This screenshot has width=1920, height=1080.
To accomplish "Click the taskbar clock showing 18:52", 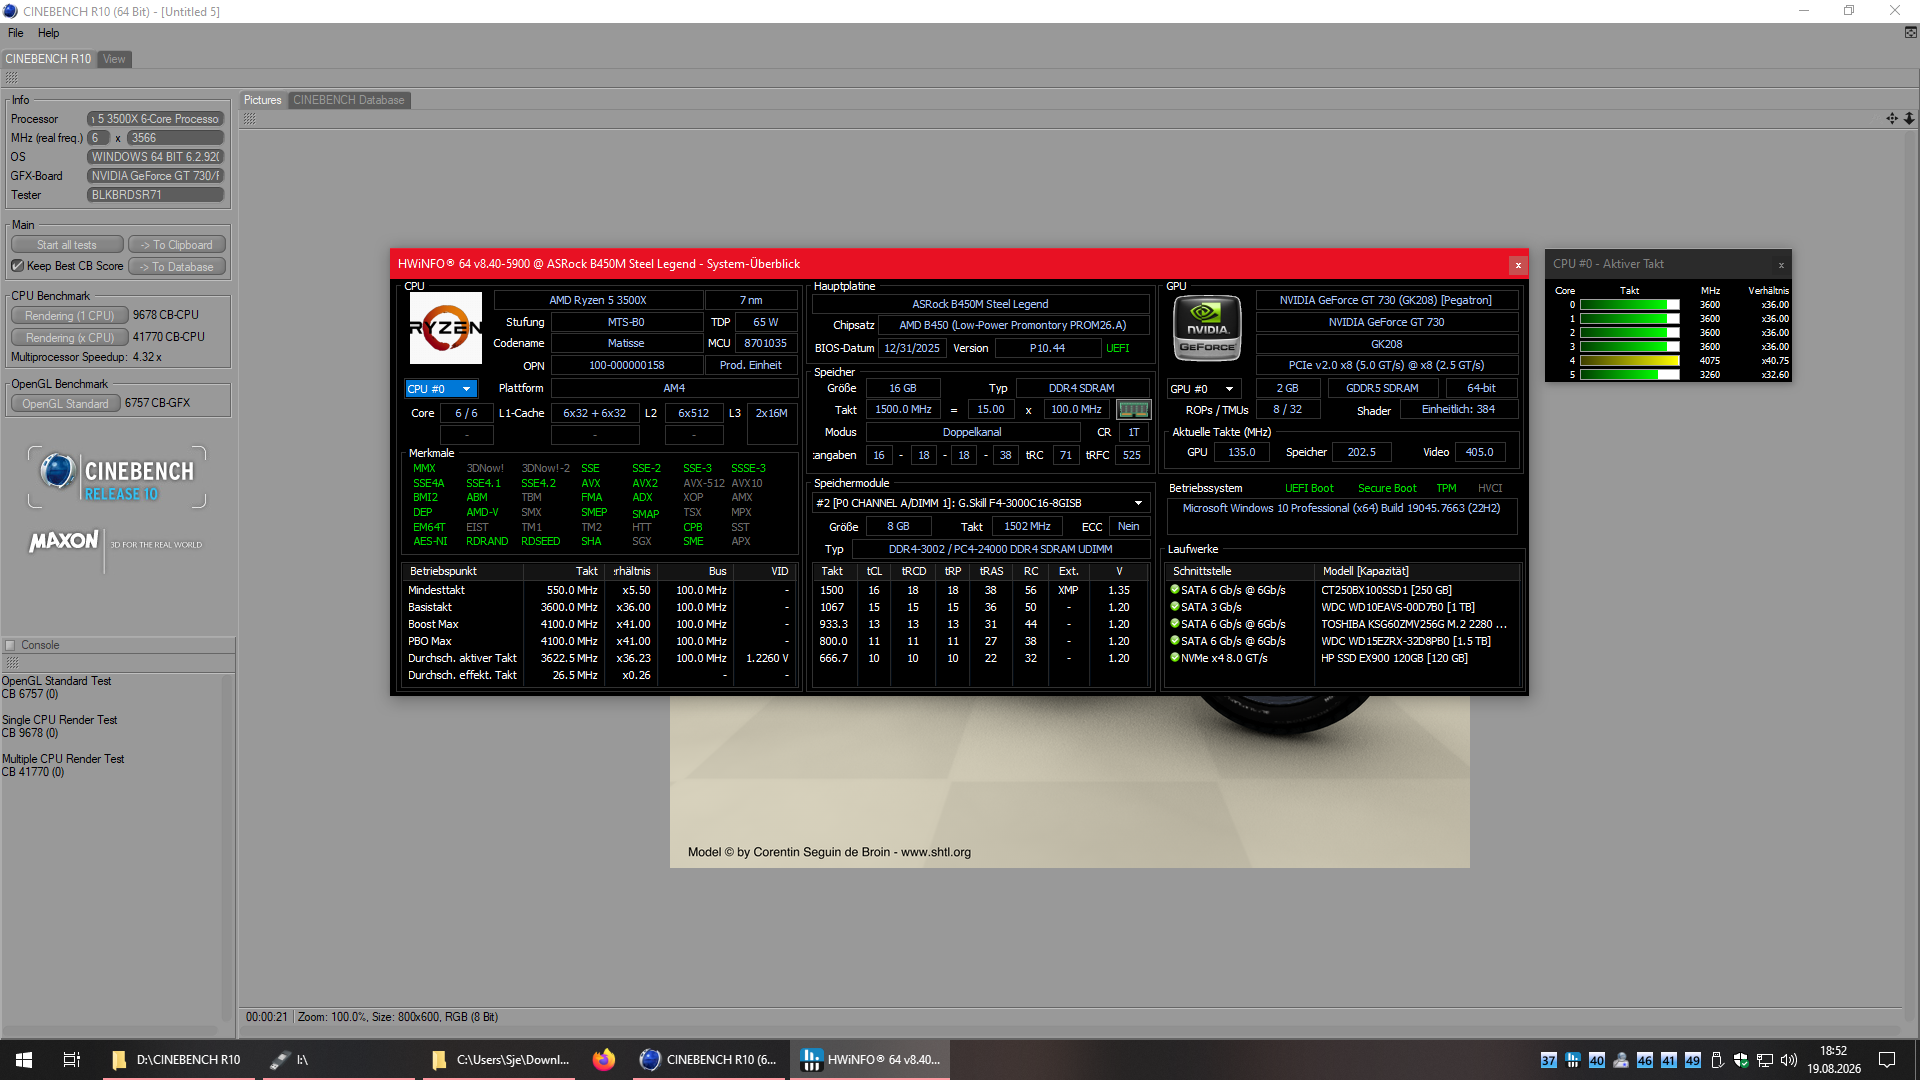I will click(x=1834, y=1060).
